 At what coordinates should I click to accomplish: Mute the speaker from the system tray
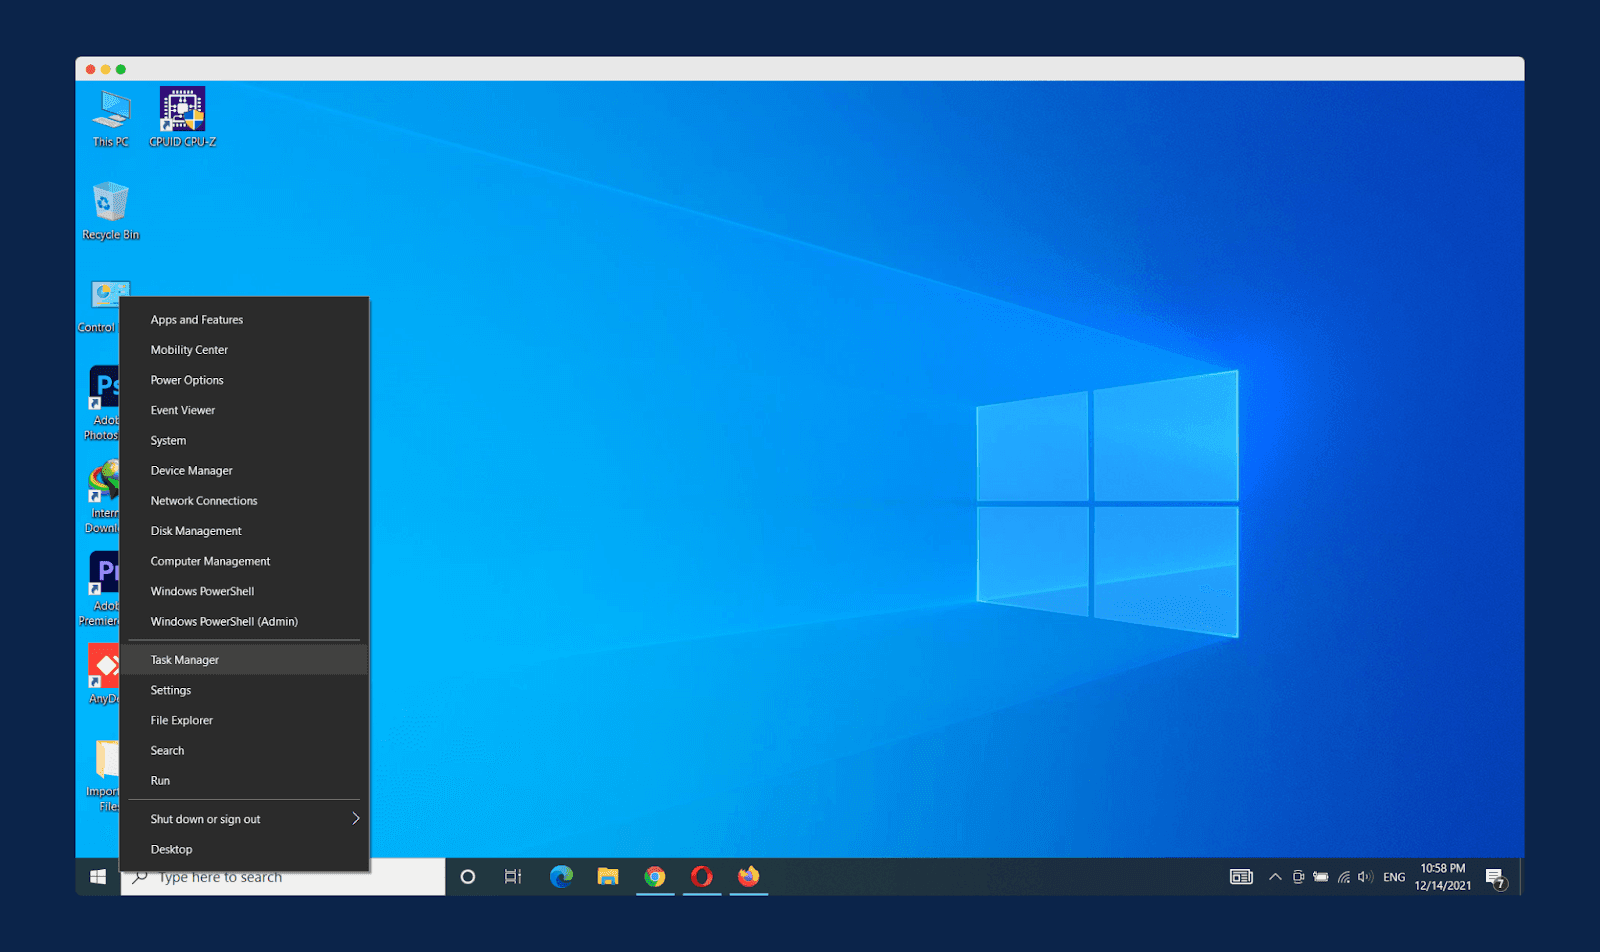click(1366, 877)
